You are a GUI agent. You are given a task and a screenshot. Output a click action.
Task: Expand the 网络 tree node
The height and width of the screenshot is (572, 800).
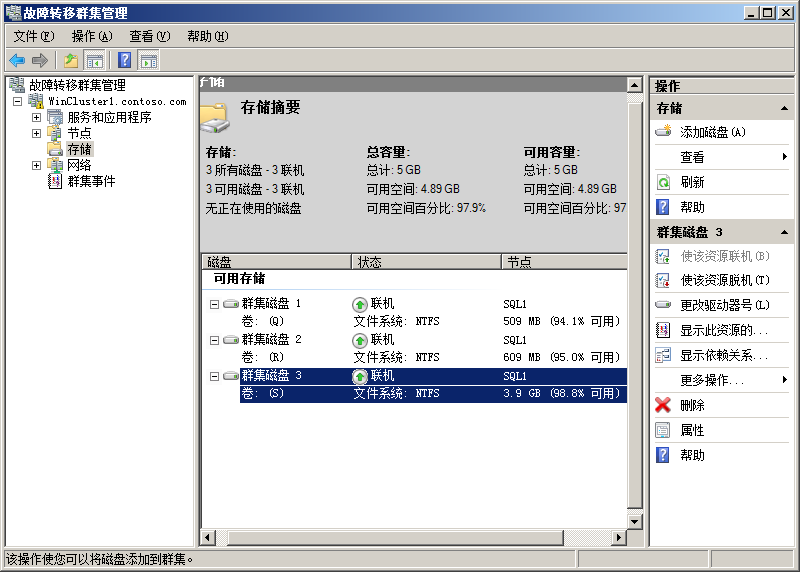point(36,165)
